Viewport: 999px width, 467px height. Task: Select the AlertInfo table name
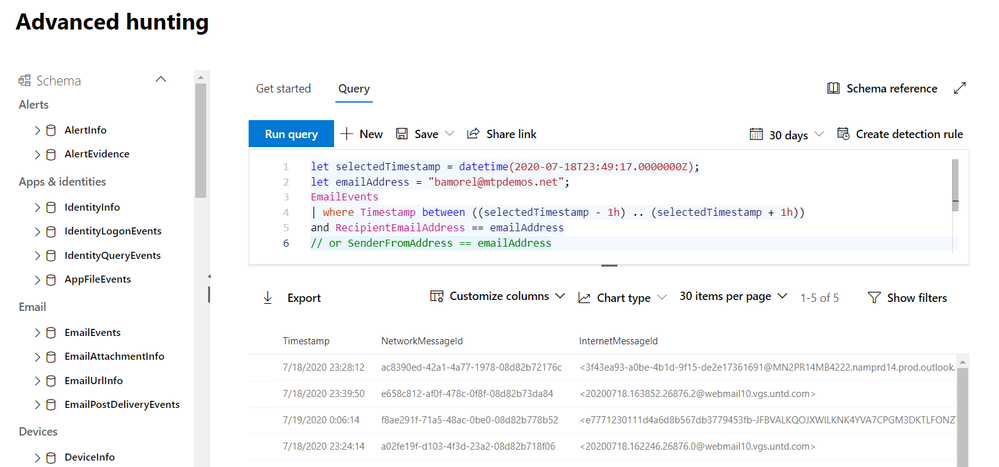85,130
